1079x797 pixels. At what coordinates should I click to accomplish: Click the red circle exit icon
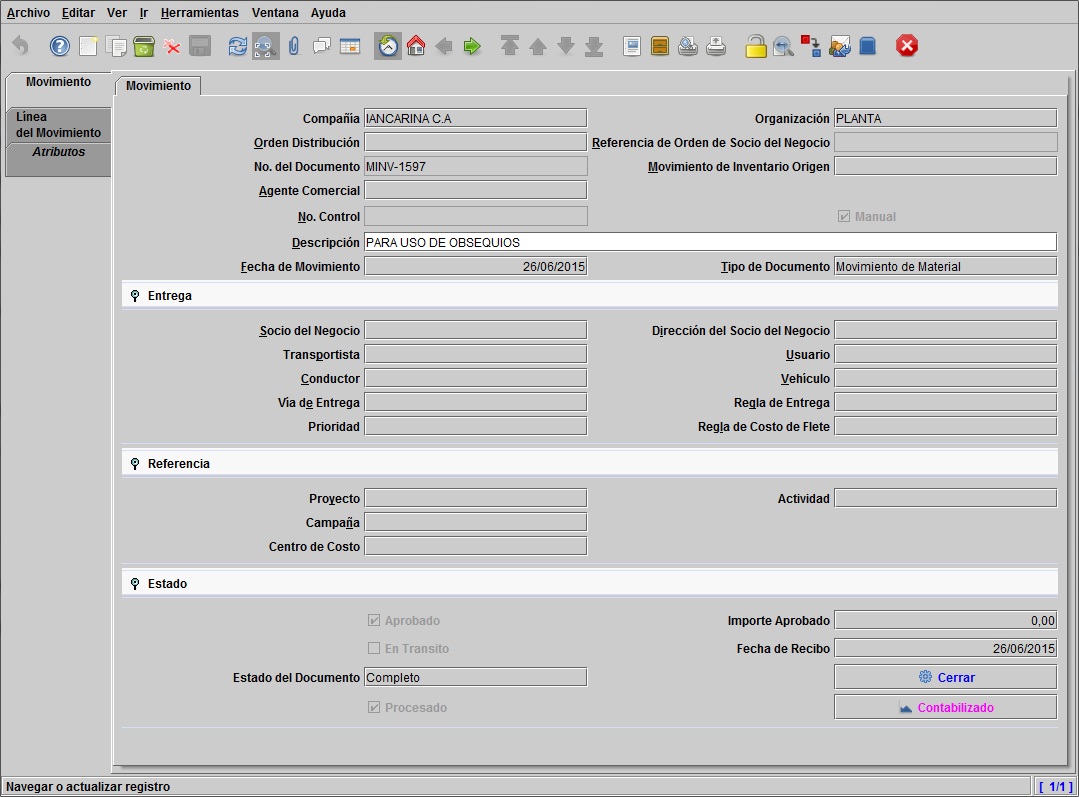(907, 46)
